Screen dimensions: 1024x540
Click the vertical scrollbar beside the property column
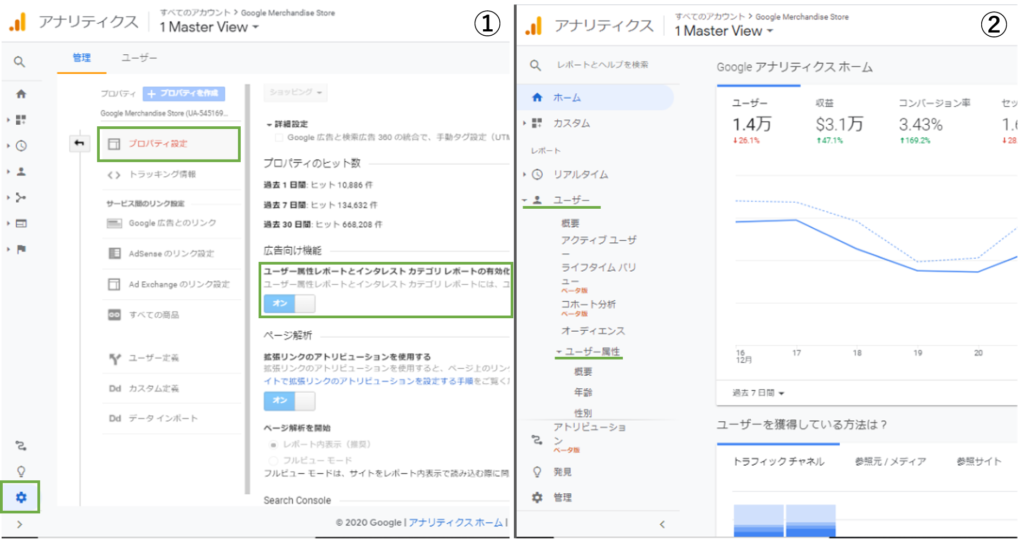pyautogui.click(x=248, y=287)
